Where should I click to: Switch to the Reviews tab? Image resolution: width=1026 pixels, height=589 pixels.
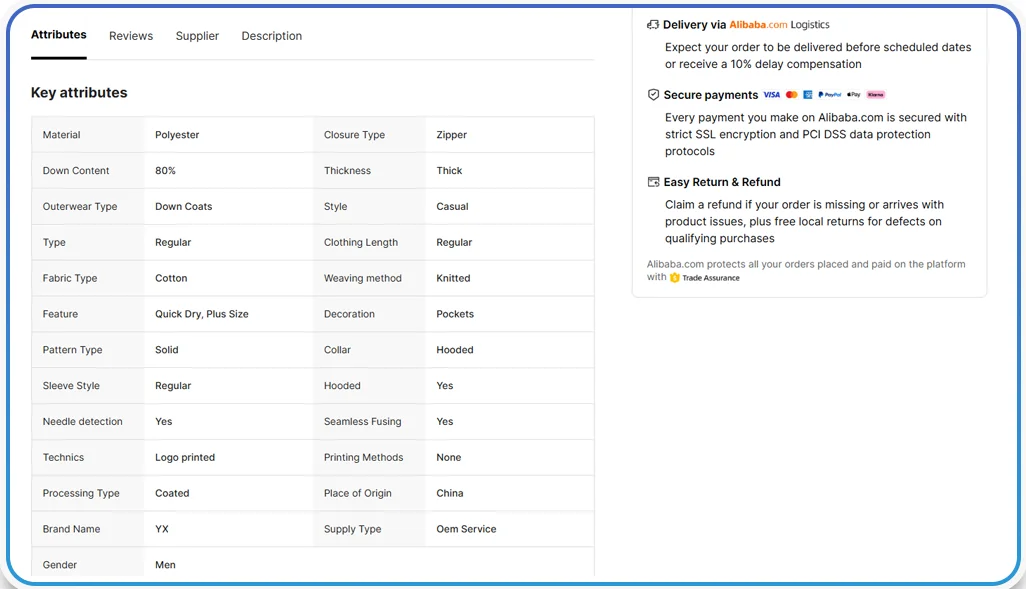click(131, 36)
